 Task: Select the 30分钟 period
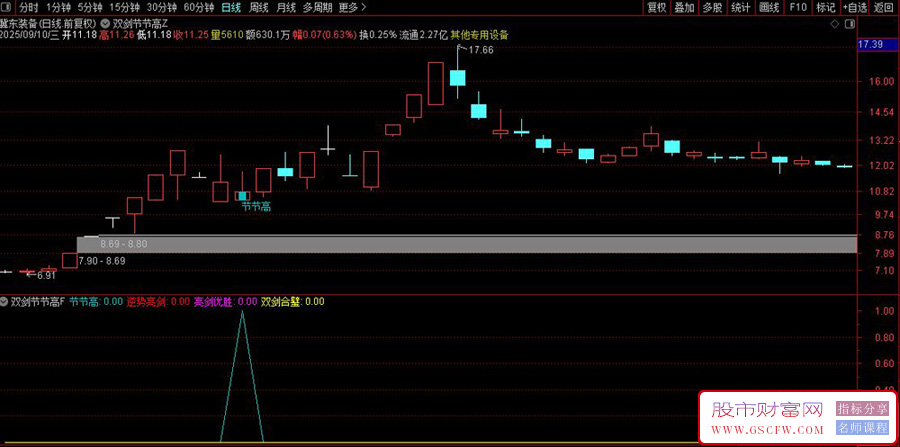click(161, 7)
